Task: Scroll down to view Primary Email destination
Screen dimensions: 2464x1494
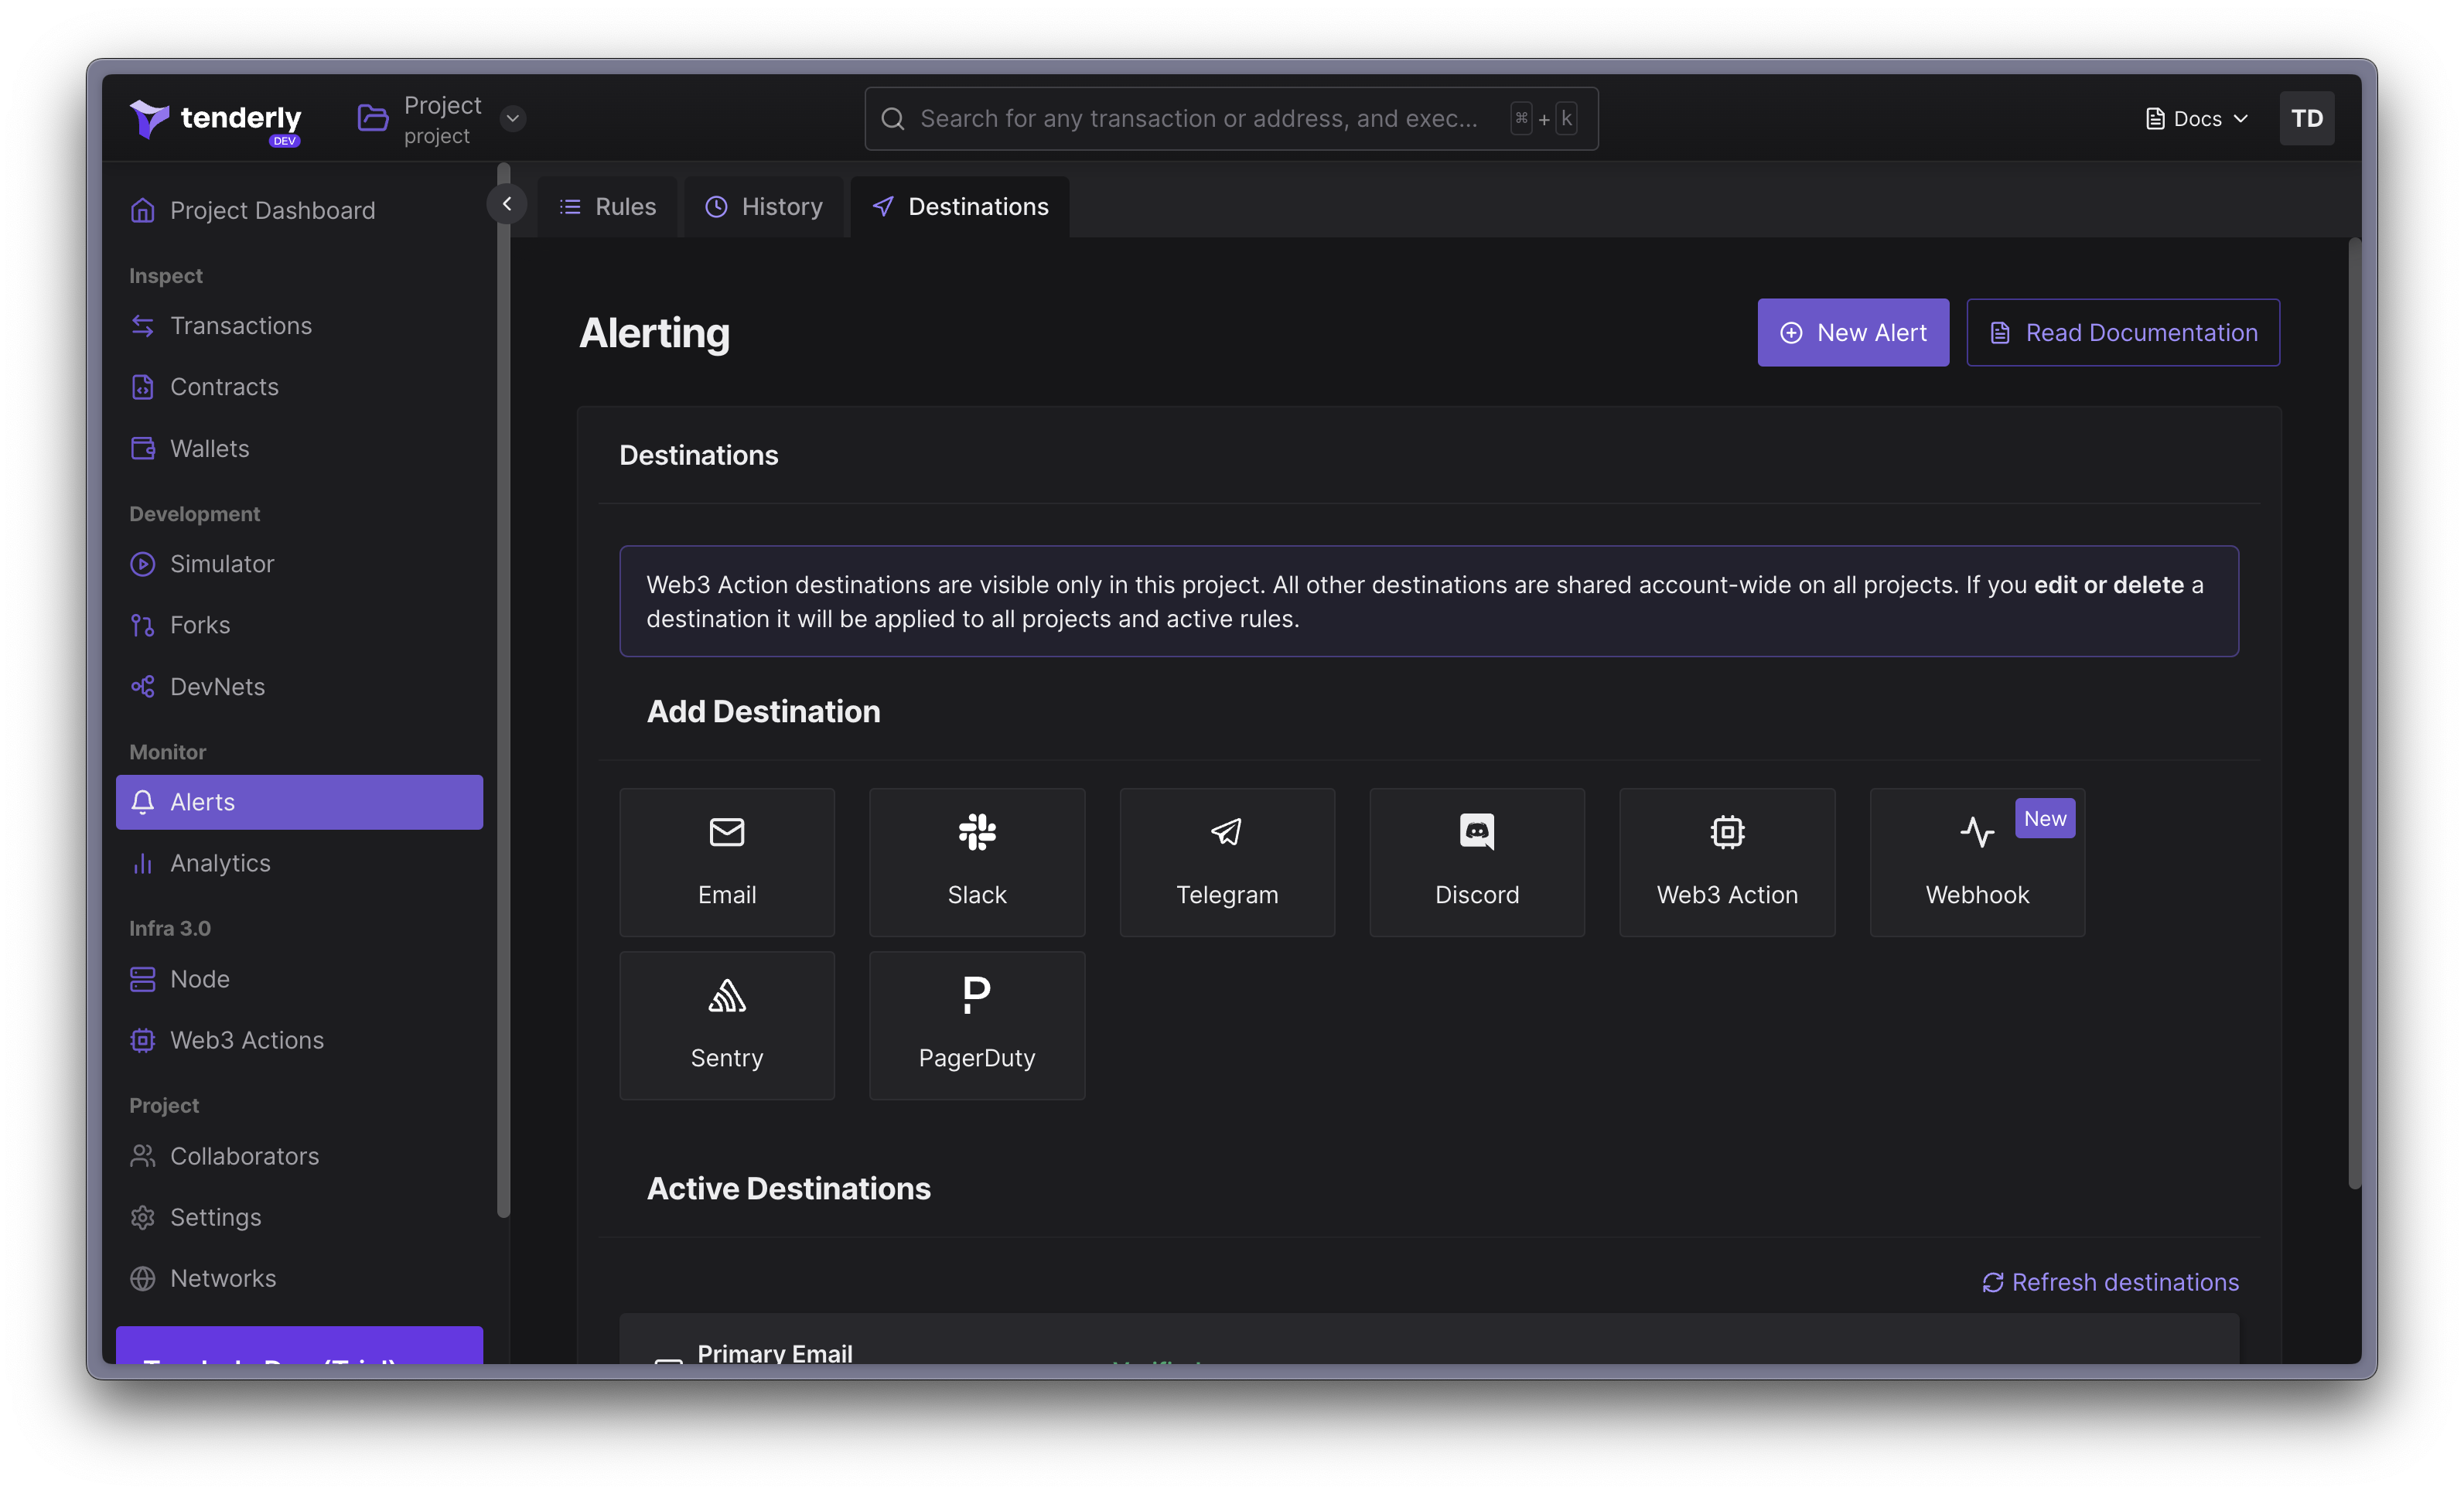Action: (x=774, y=1355)
